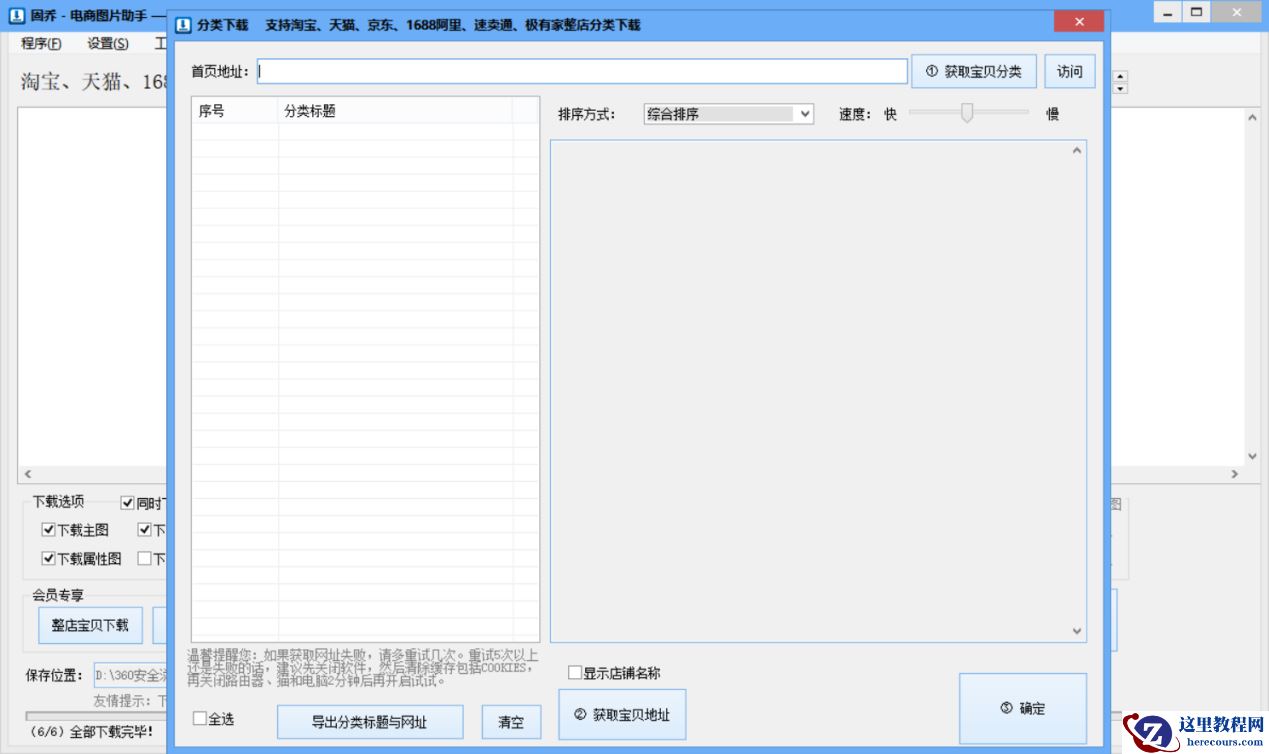Enable the 显示店铺名称 checkbox
Image resolution: width=1269 pixels, height=754 pixels.
point(575,673)
